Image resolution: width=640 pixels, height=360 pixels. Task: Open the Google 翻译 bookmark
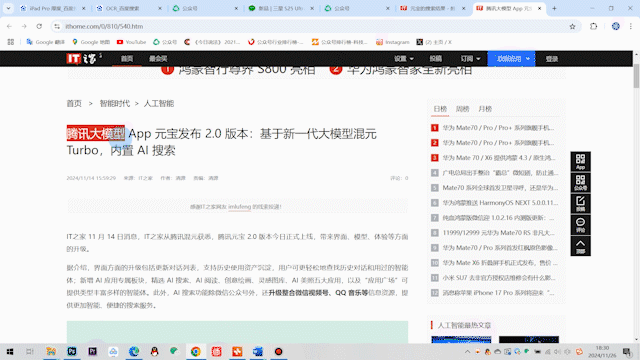45,42
